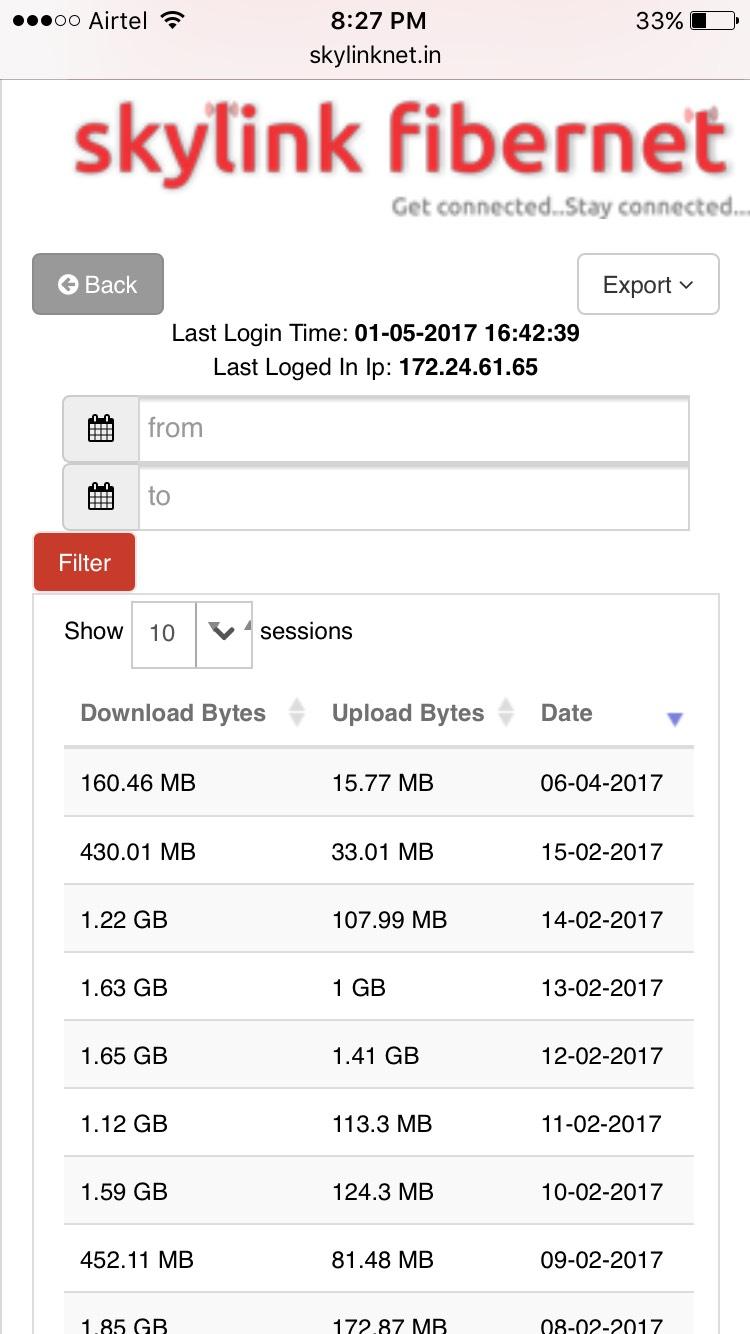Sort by Upload Bytes column header
Screen dimensions: 750x1334
[408, 713]
